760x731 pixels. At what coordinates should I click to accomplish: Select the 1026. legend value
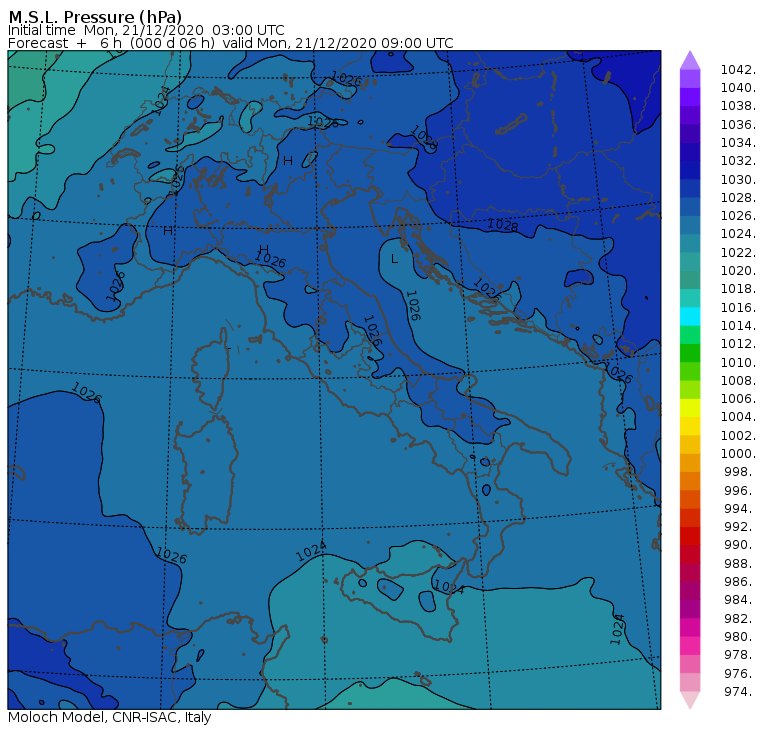point(738,216)
